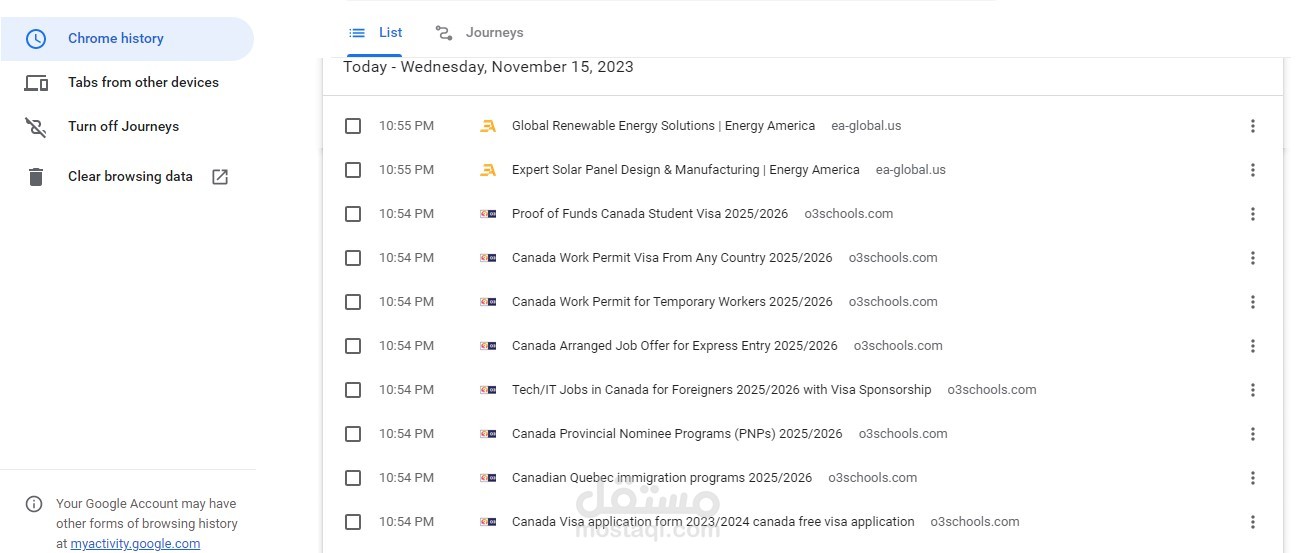Click favicon of Canada Visa application form entry
The image size is (1297, 553).
(488, 522)
